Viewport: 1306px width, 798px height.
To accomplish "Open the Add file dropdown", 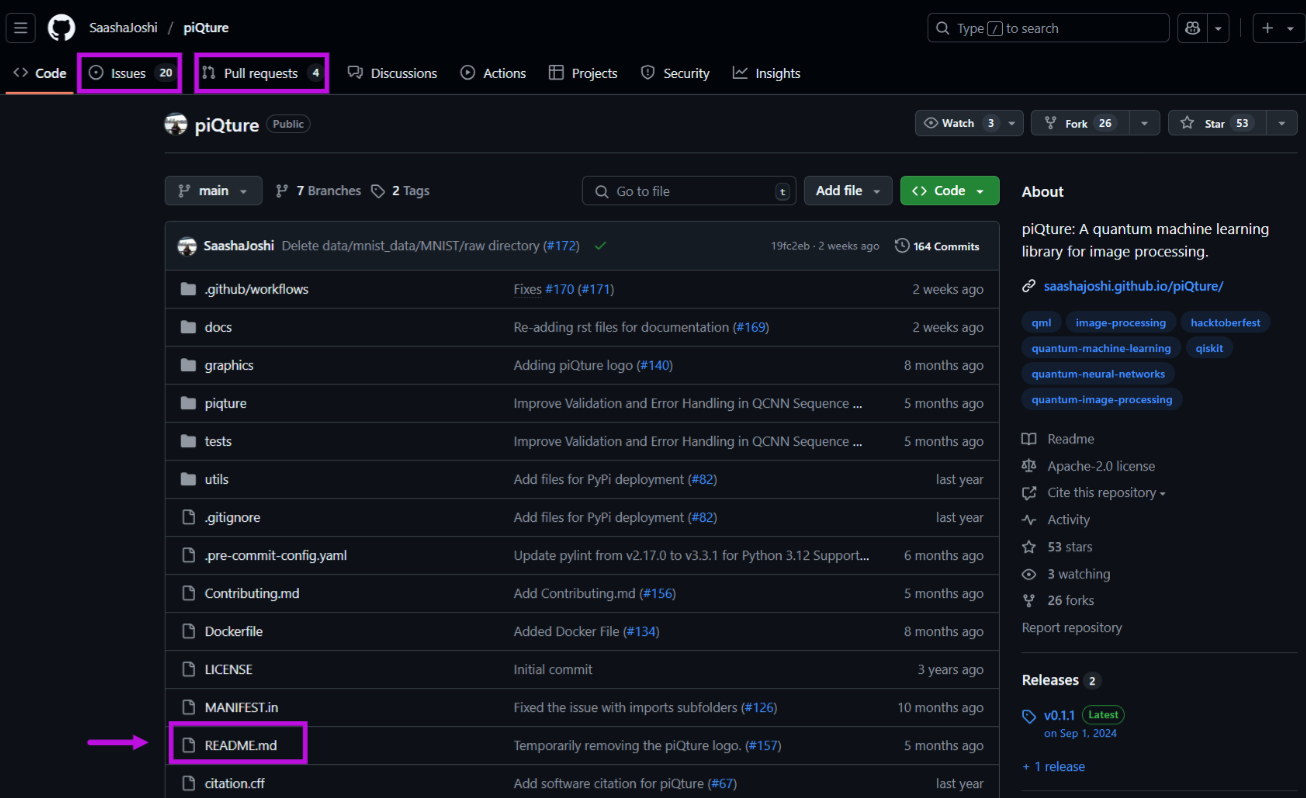I will click(x=848, y=191).
